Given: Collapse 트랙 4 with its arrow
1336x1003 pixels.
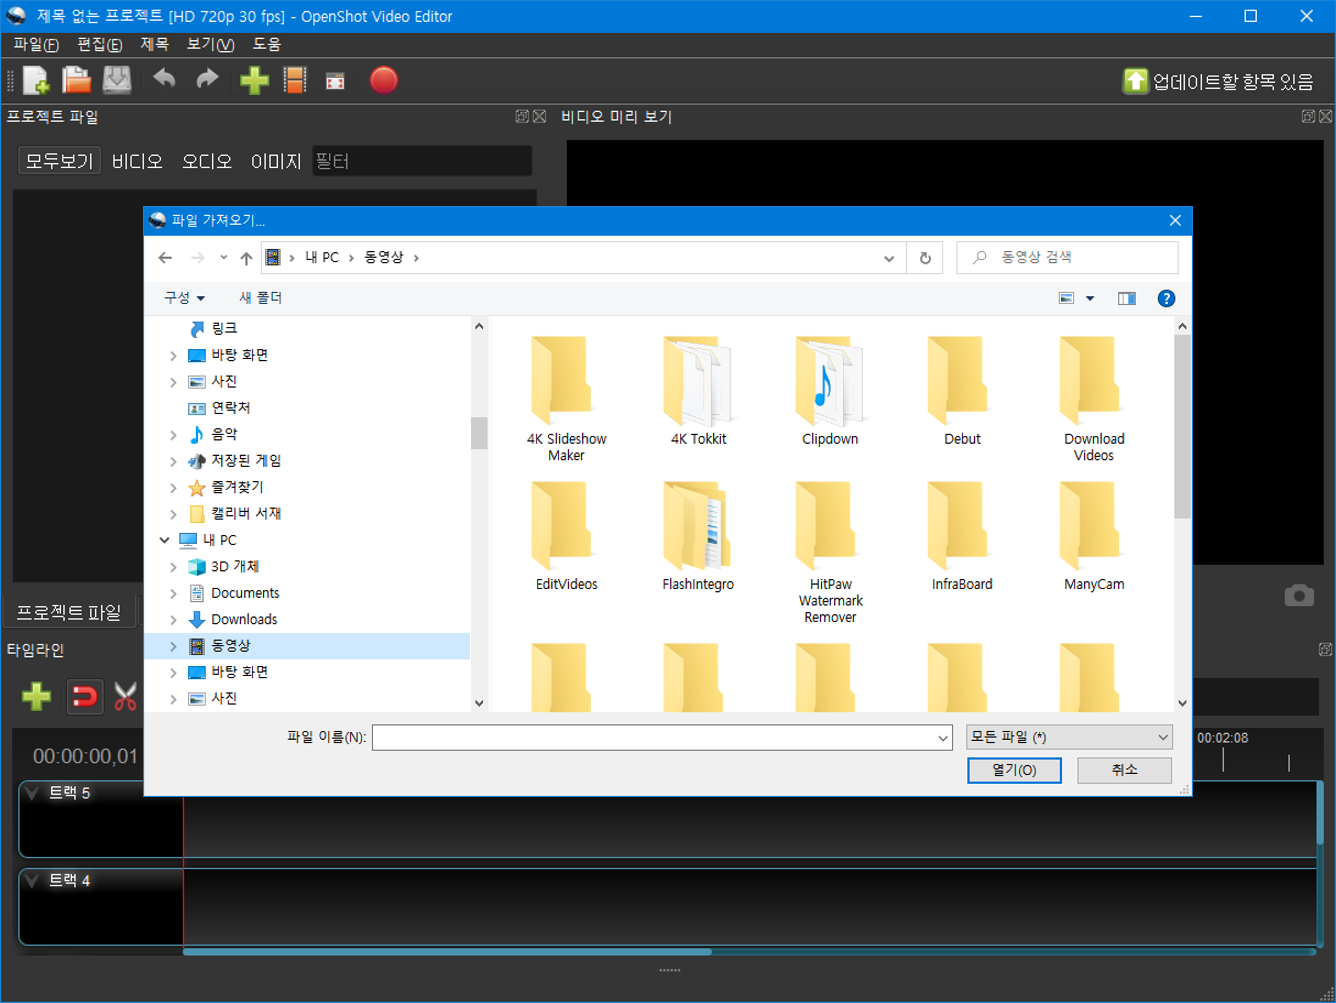Looking at the screenshot, I should click(x=32, y=881).
